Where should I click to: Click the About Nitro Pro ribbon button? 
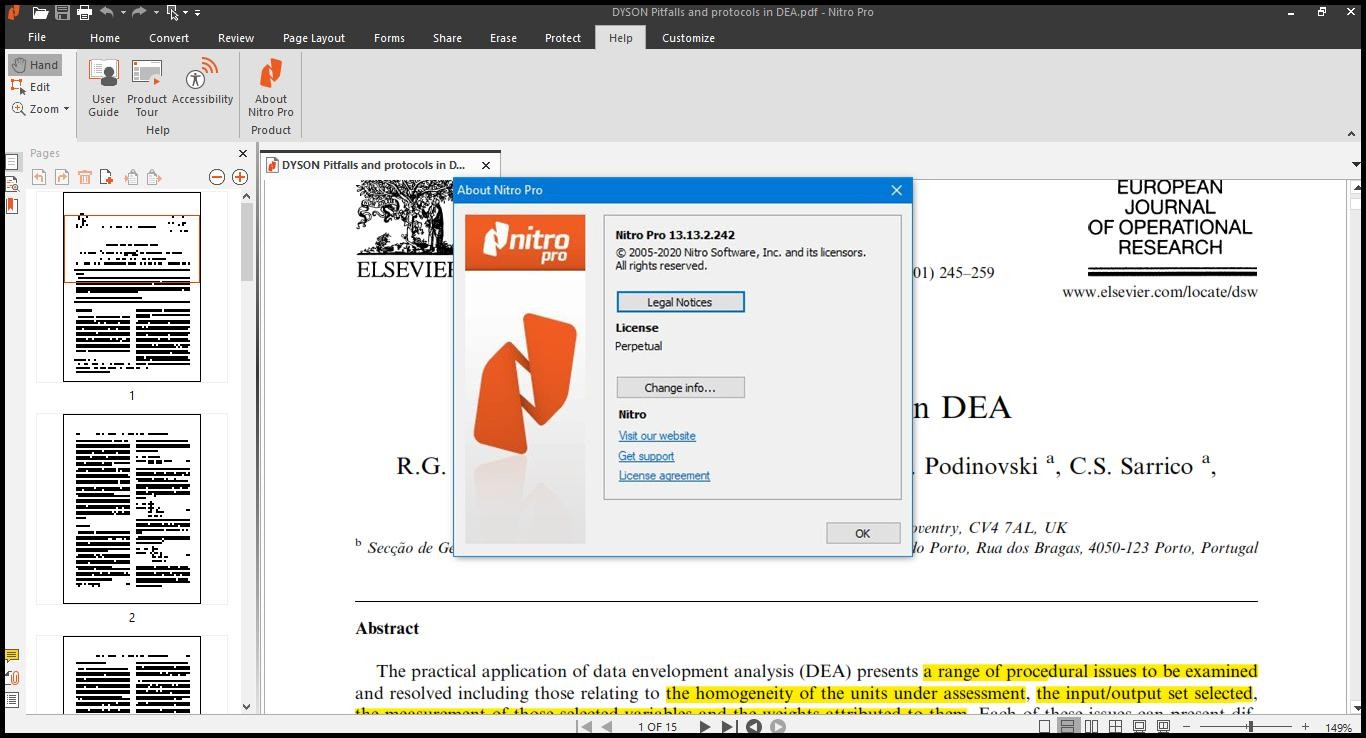[271, 88]
